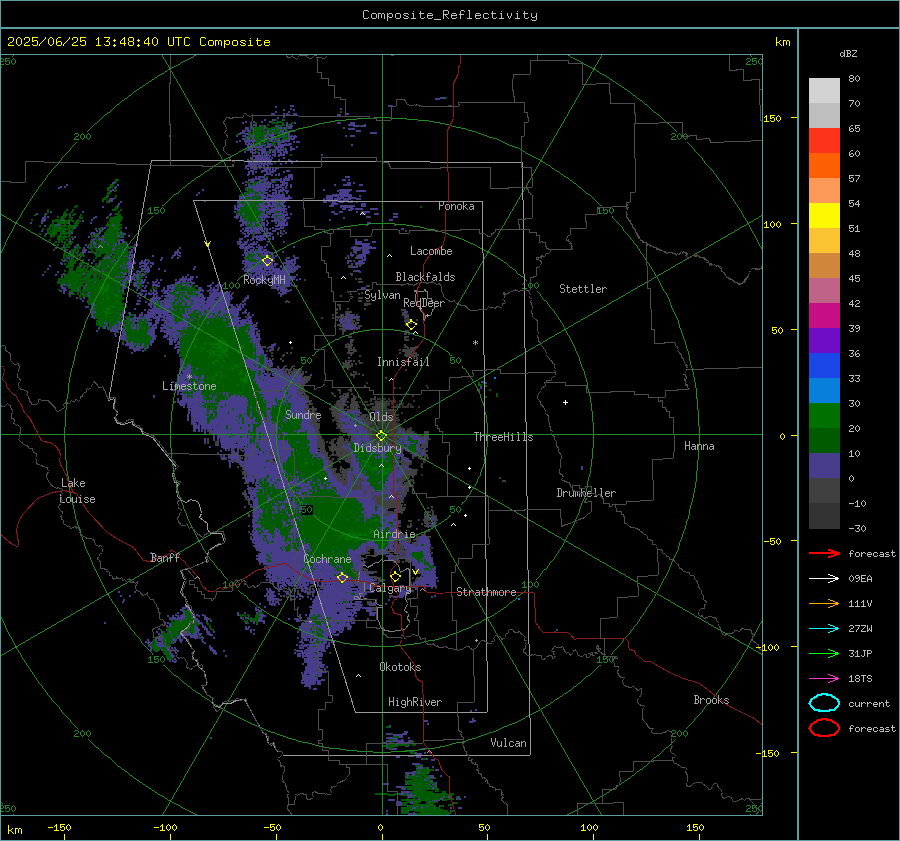Screen dimensions: 900x841
Task: Click the RedDeer city label
Action: (x=424, y=303)
